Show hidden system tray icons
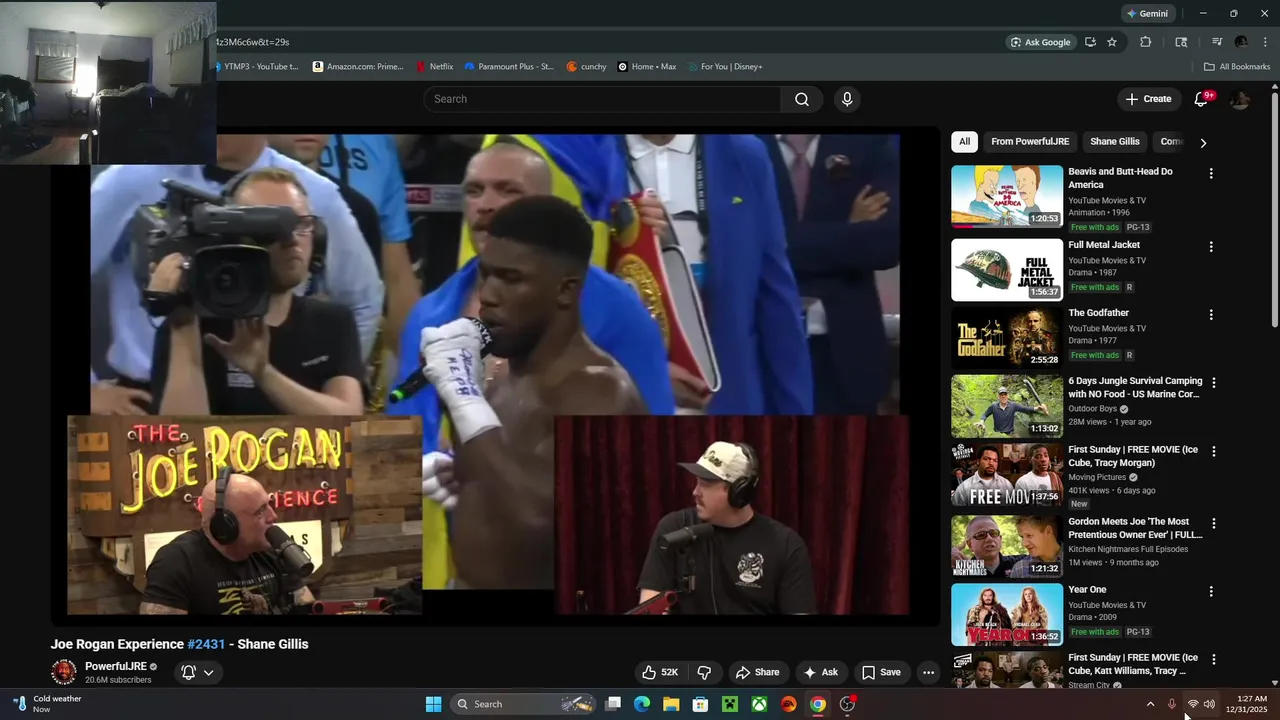Screen dimensions: 1280x720 pyautogui.click(x=1150, y=704)
